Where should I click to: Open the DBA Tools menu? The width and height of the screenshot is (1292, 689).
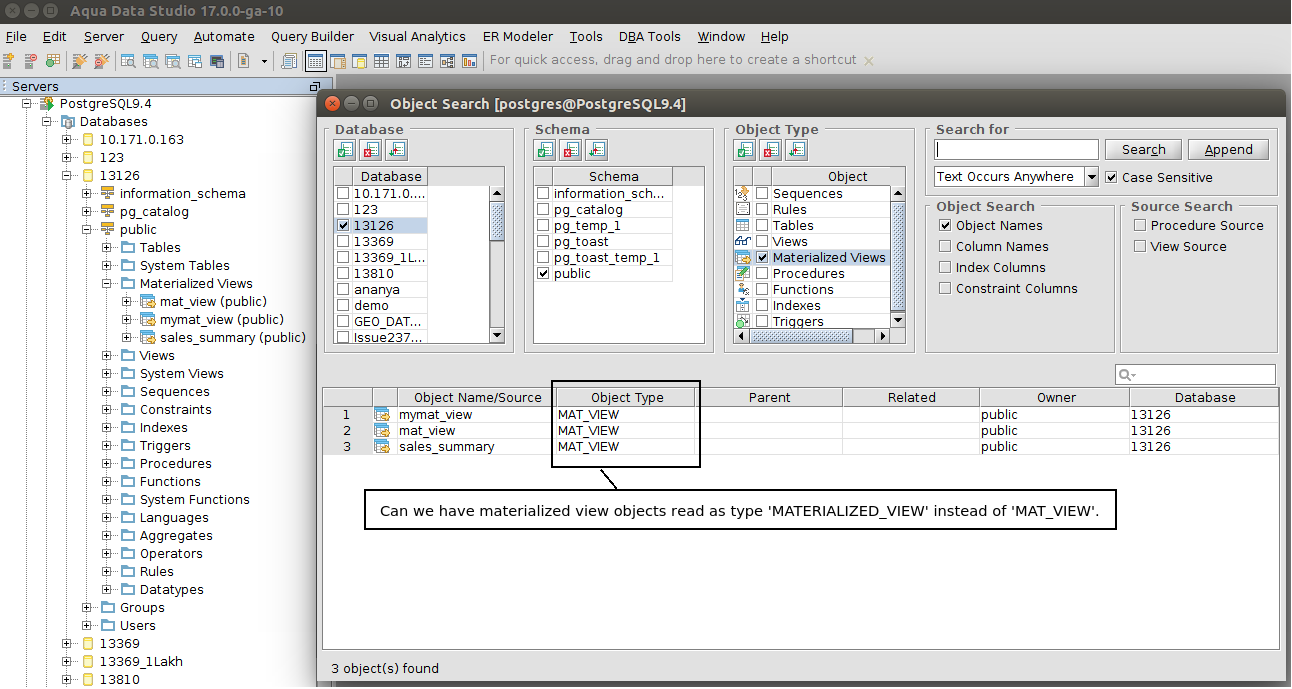(x=650, y=36)
